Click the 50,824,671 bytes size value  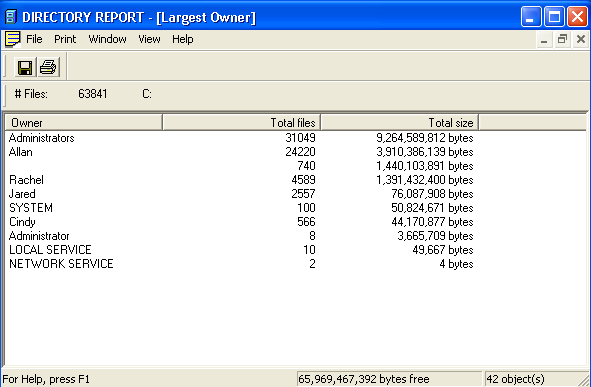pos(432,208)
